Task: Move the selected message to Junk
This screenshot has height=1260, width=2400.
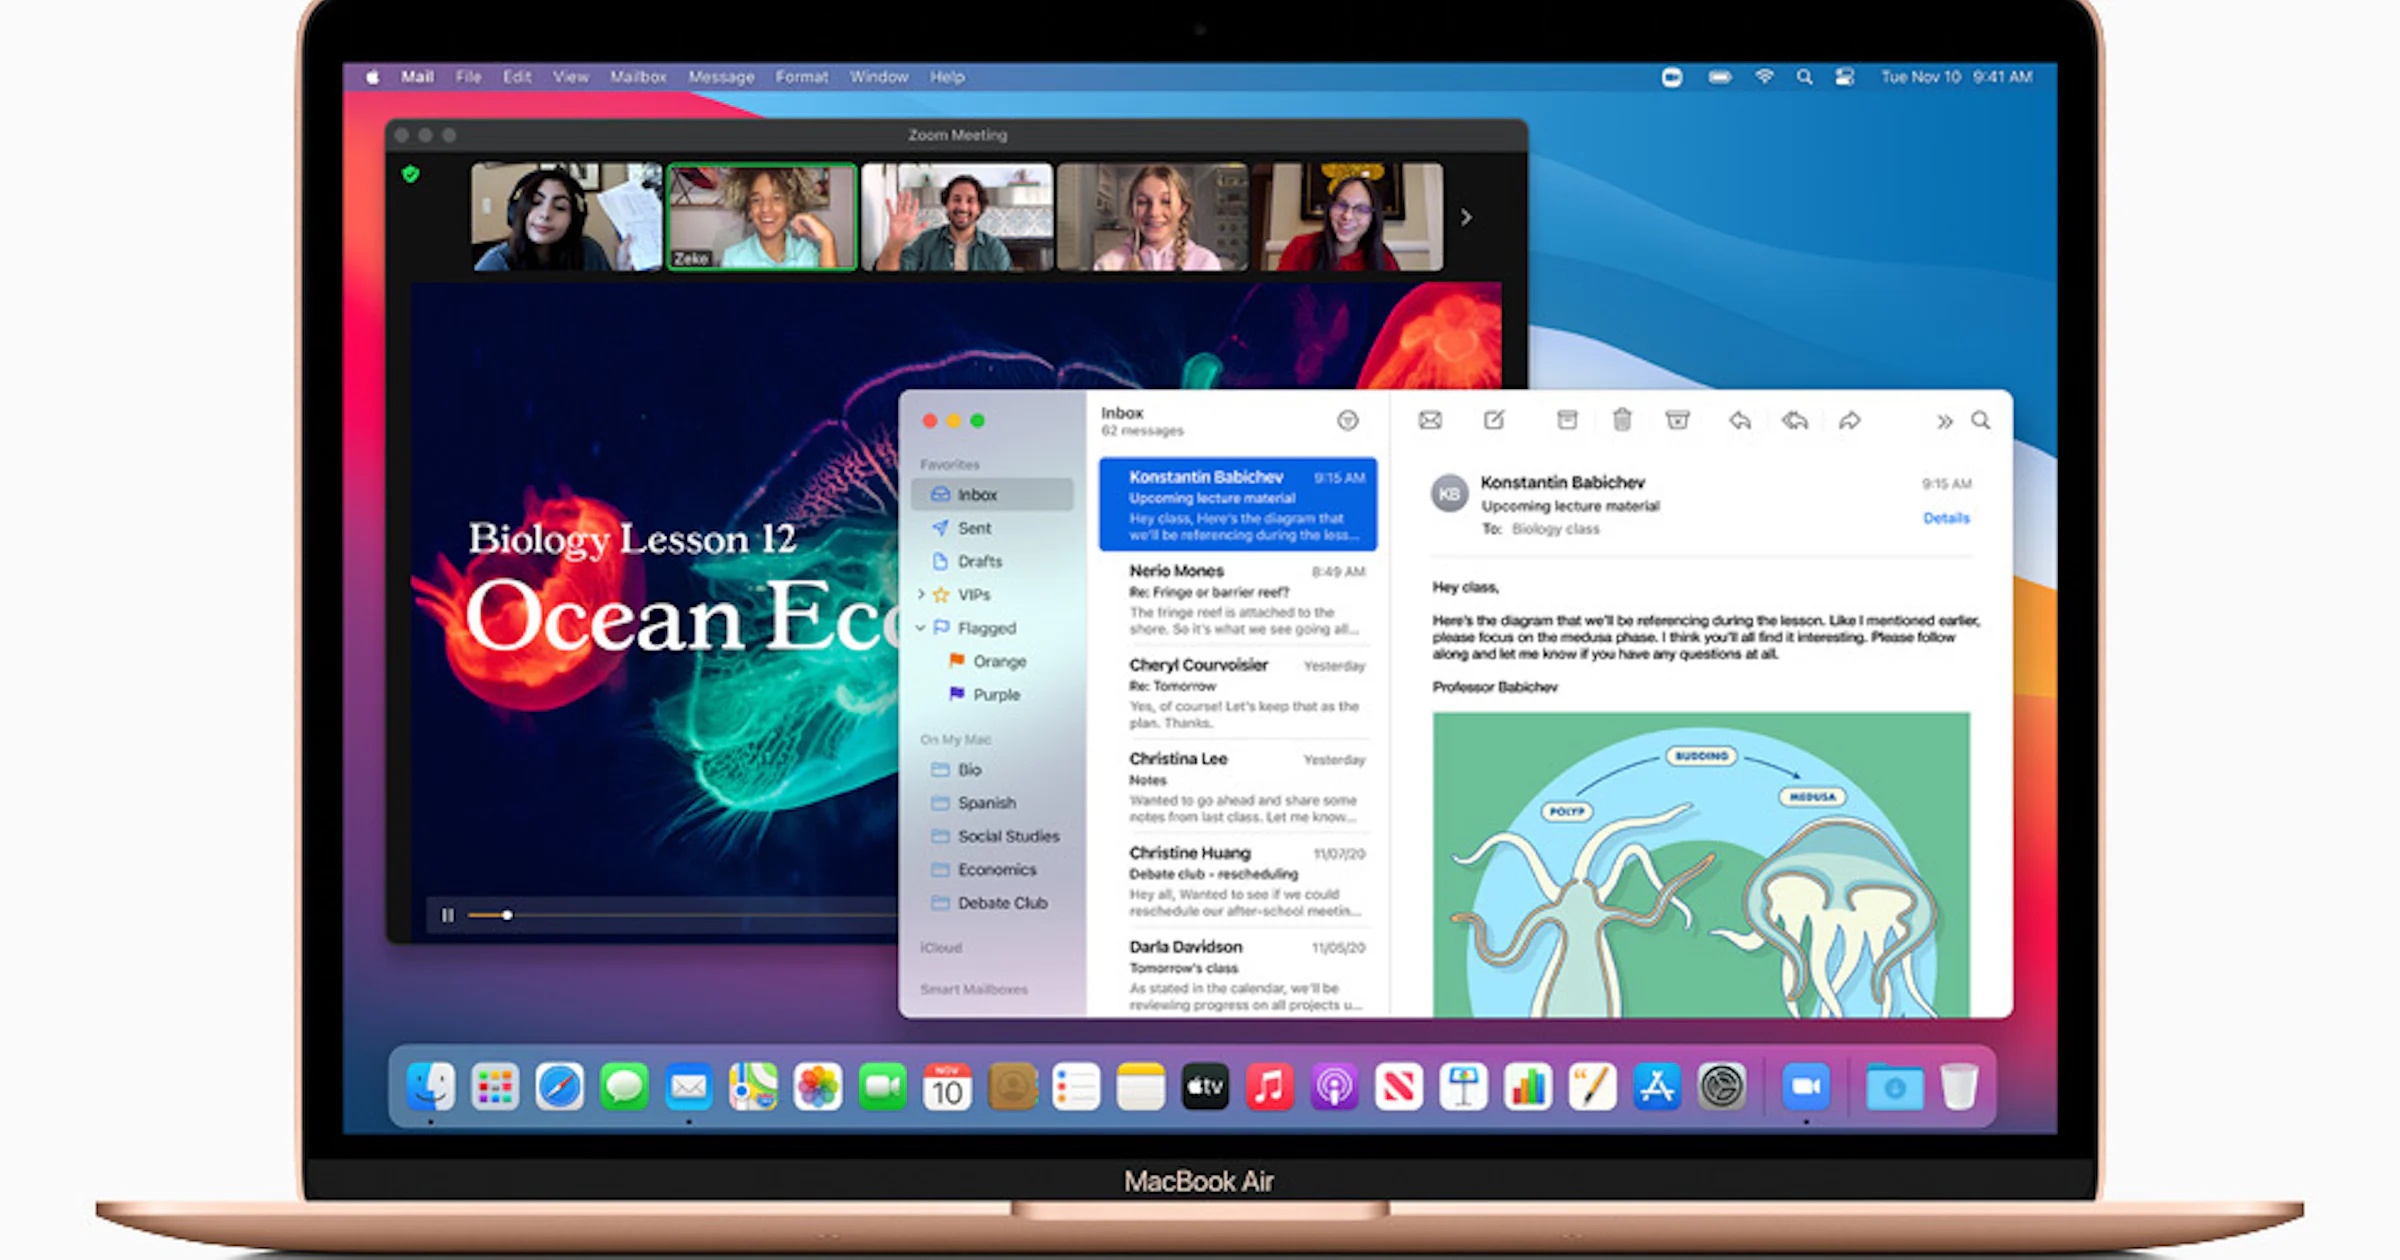Action: 1679,420
